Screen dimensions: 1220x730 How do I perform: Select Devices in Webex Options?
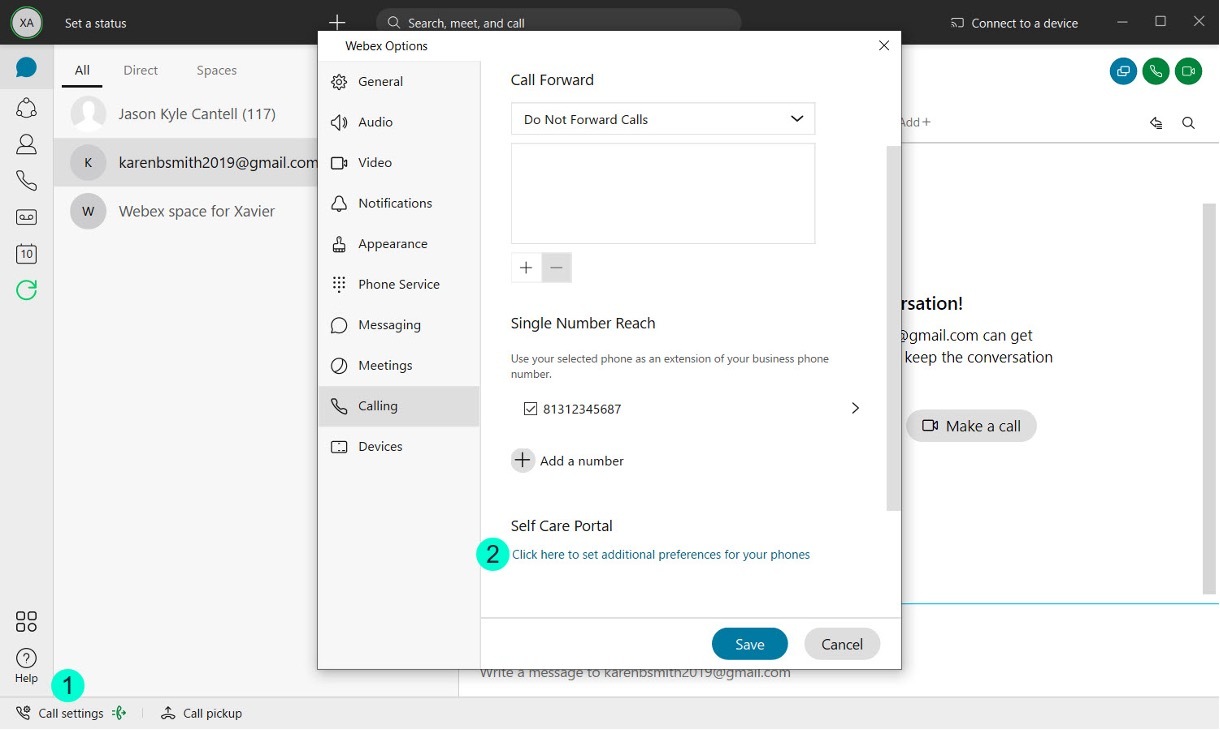pos(398,447)
